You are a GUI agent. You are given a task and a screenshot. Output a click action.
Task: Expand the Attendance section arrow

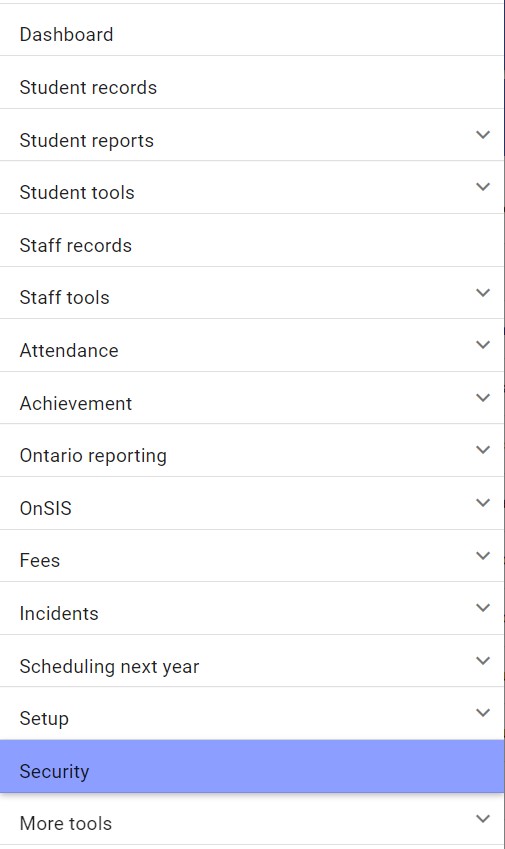(x=483, y=345)
